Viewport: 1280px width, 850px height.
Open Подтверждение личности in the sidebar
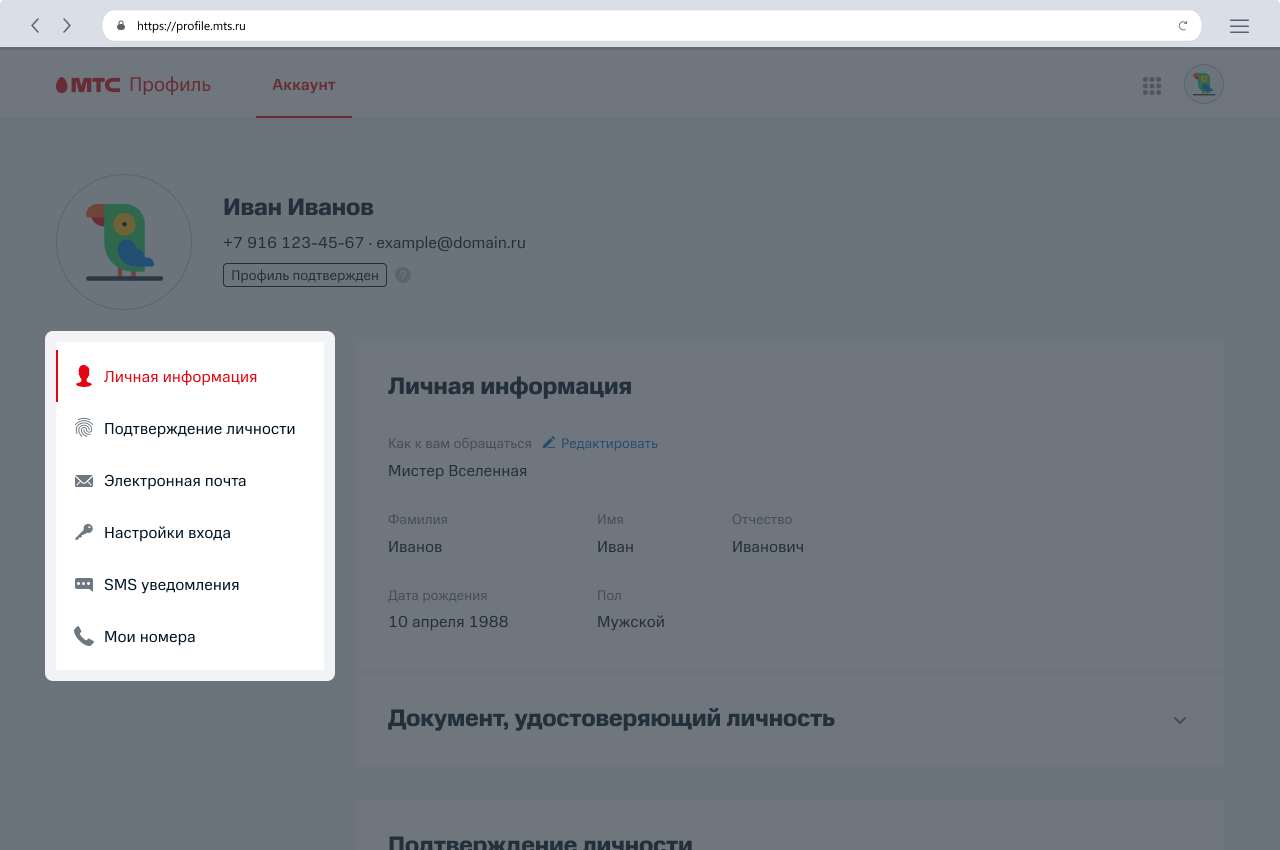[x=190, y=428]
